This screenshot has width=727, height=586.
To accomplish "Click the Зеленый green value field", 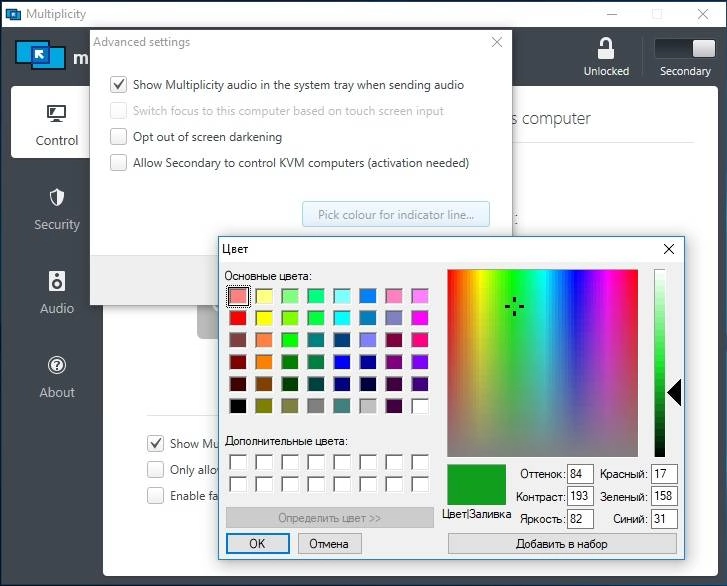I will [664, 496].
